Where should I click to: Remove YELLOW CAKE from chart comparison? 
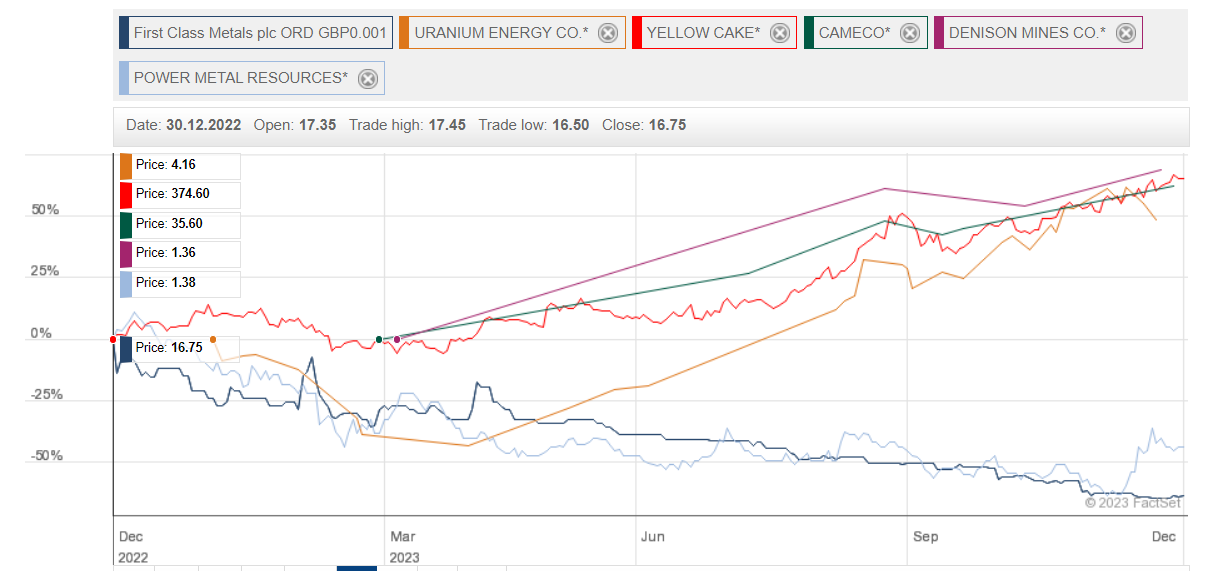(x=779, y=33)
